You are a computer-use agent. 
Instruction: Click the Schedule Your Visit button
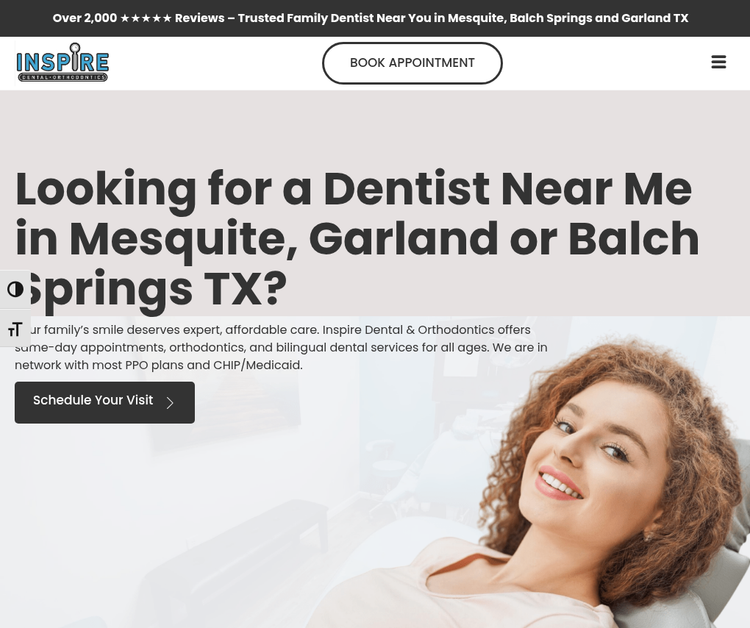(x=105, y=402)
